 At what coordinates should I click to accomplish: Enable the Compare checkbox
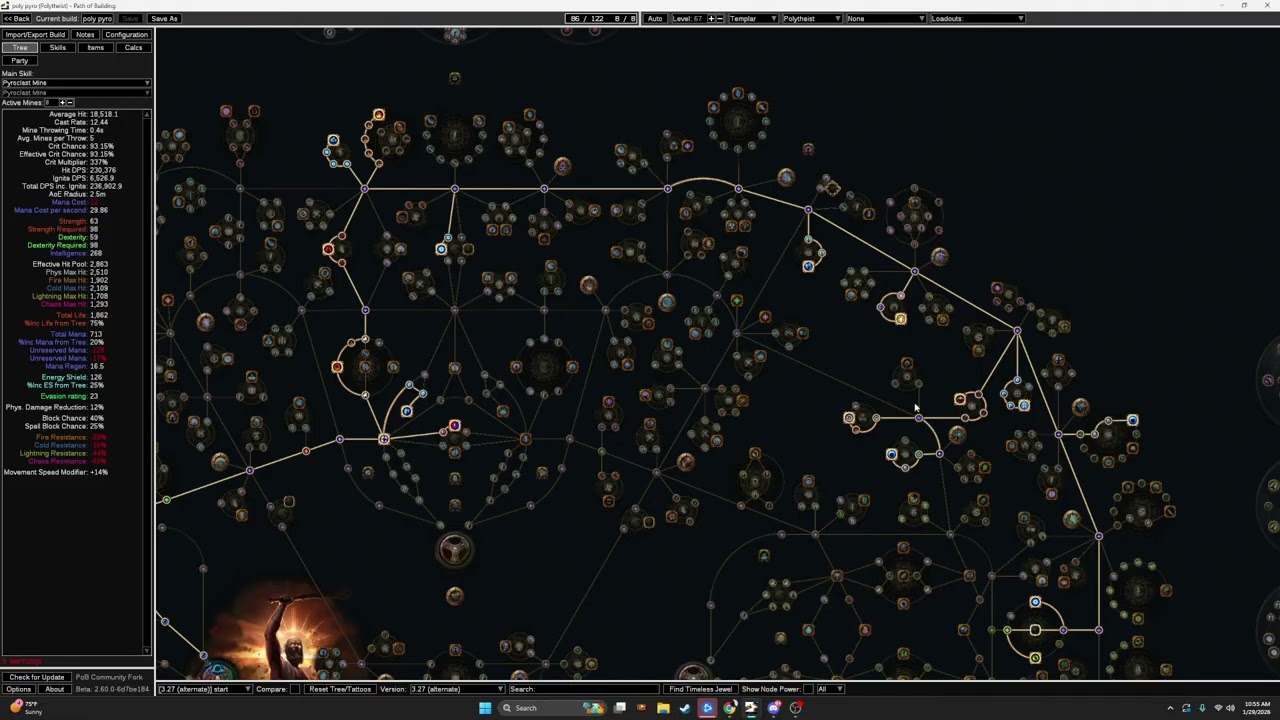[295, 689]
